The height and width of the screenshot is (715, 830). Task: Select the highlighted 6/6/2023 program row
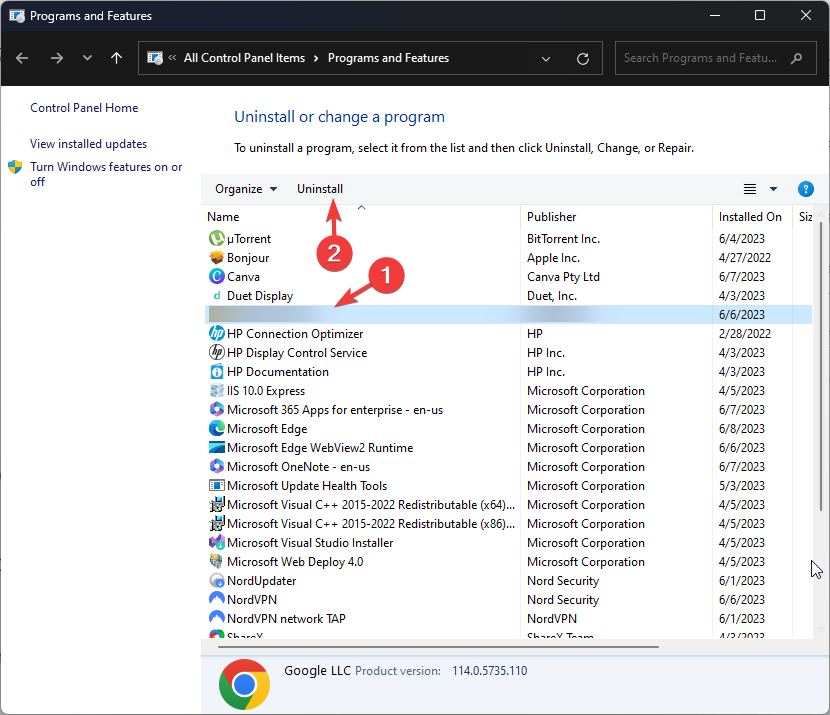pos(508,314)
